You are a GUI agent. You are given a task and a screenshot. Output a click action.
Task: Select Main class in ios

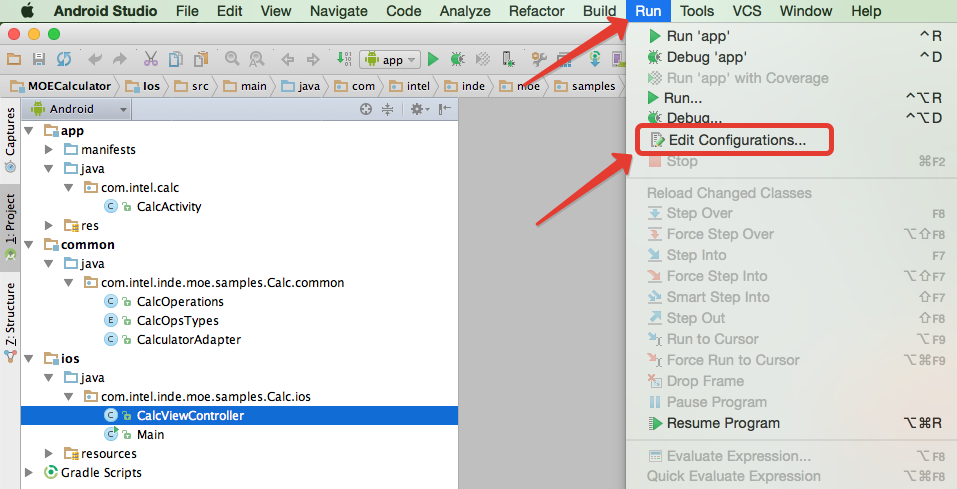[150, 435]
